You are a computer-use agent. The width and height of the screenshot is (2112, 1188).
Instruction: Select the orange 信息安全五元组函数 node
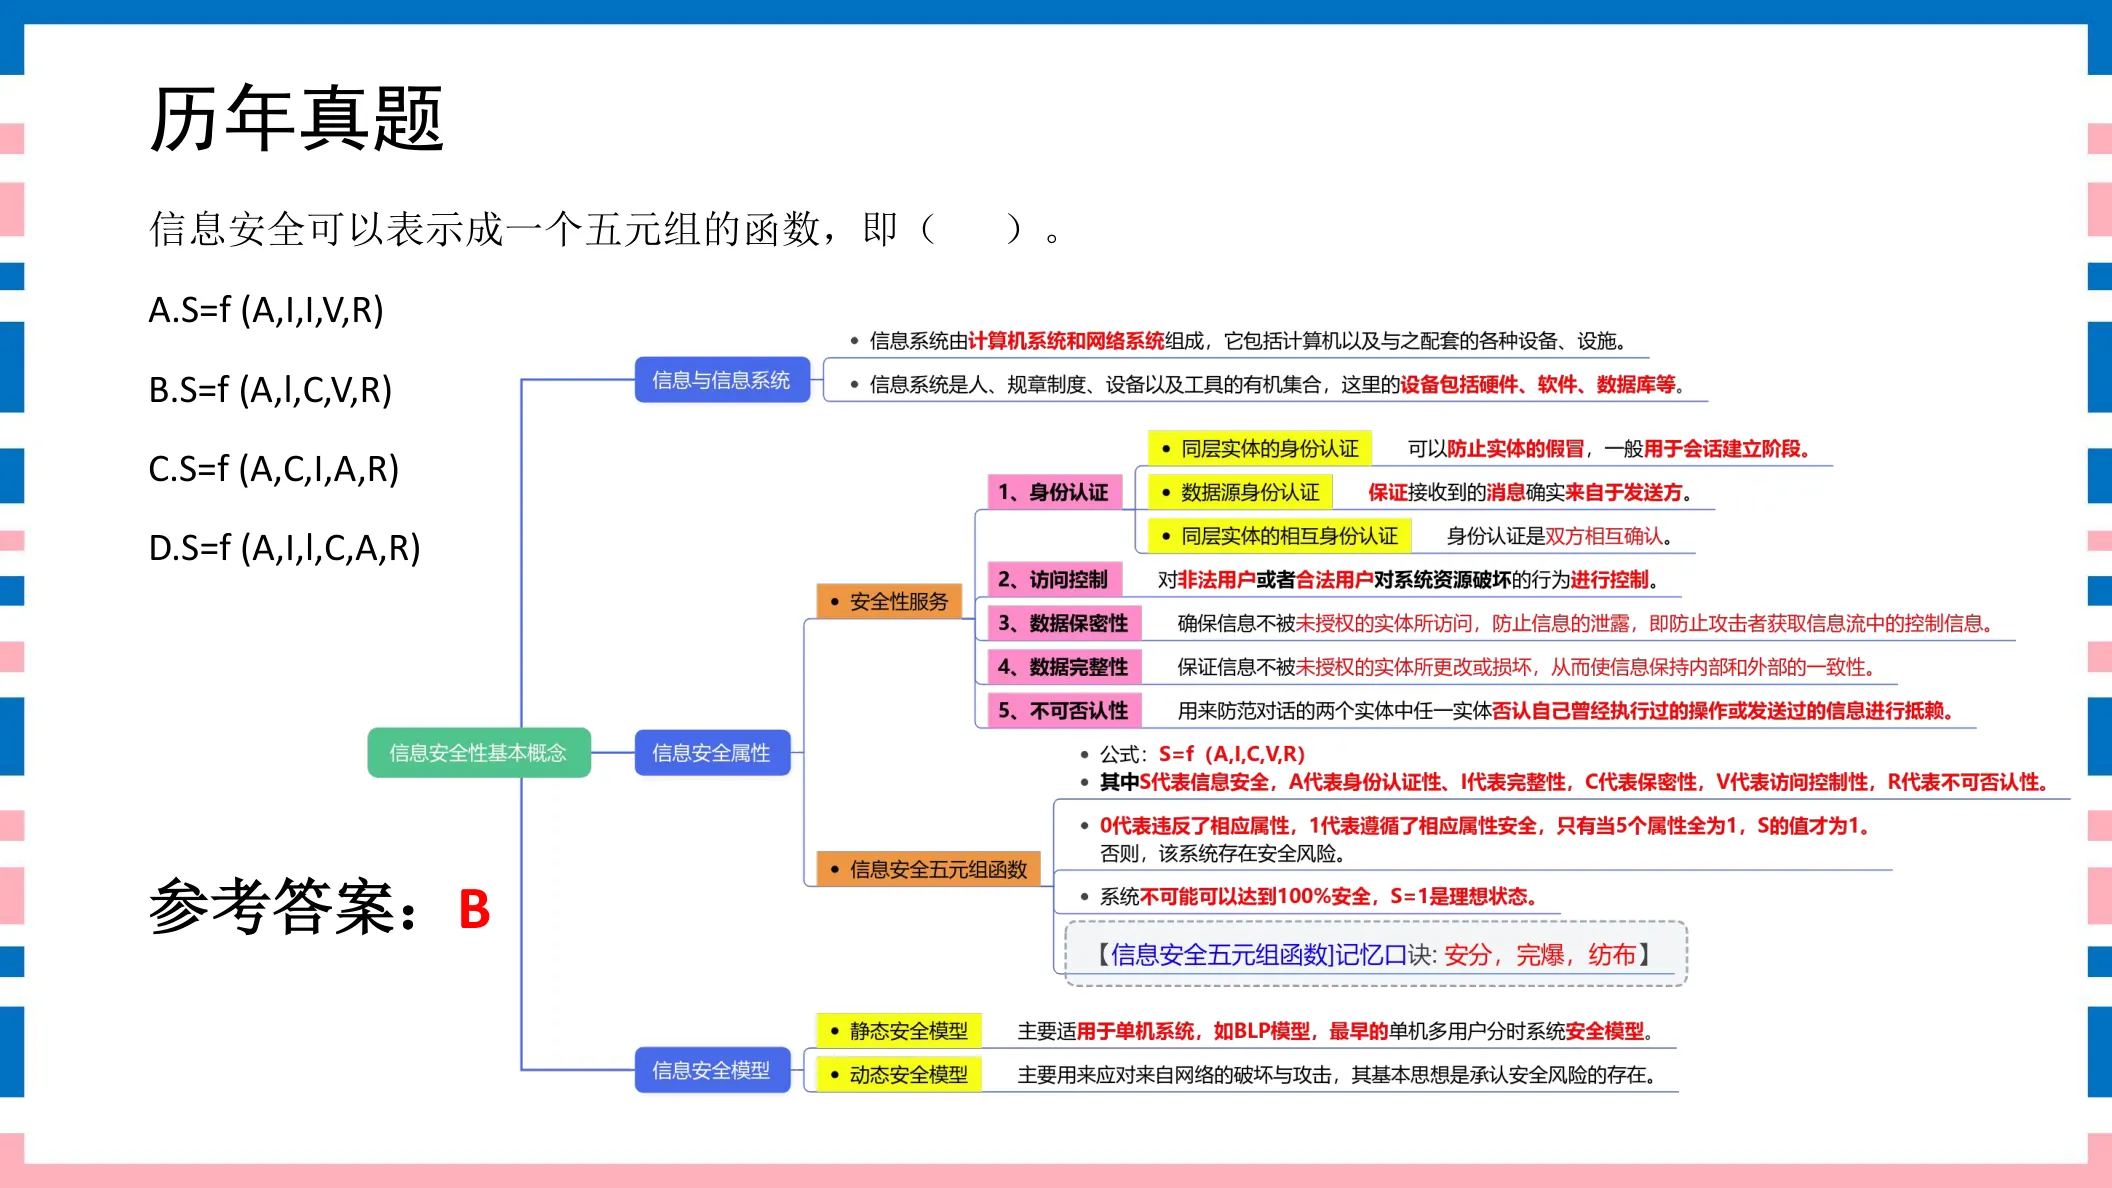pyautogui.click(x=929, y=869)
